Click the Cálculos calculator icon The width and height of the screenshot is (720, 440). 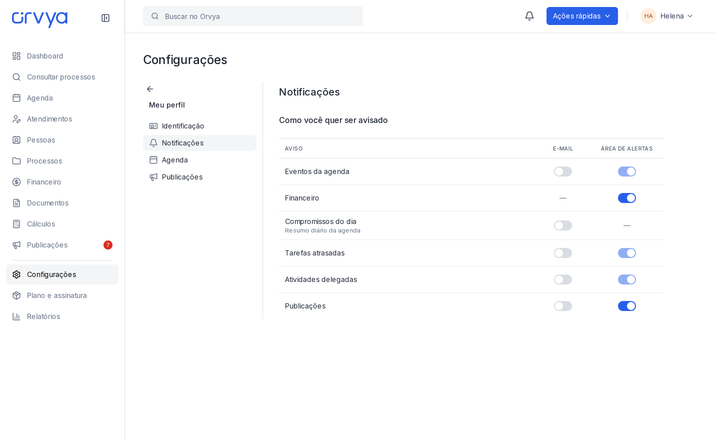tap(17, 224)
